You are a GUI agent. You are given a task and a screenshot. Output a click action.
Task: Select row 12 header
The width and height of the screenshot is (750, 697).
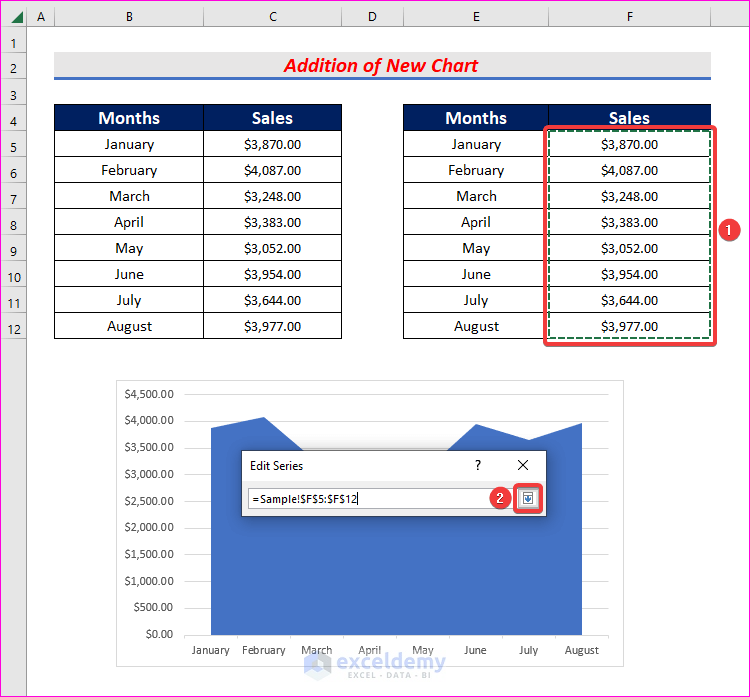pos(13,329)
